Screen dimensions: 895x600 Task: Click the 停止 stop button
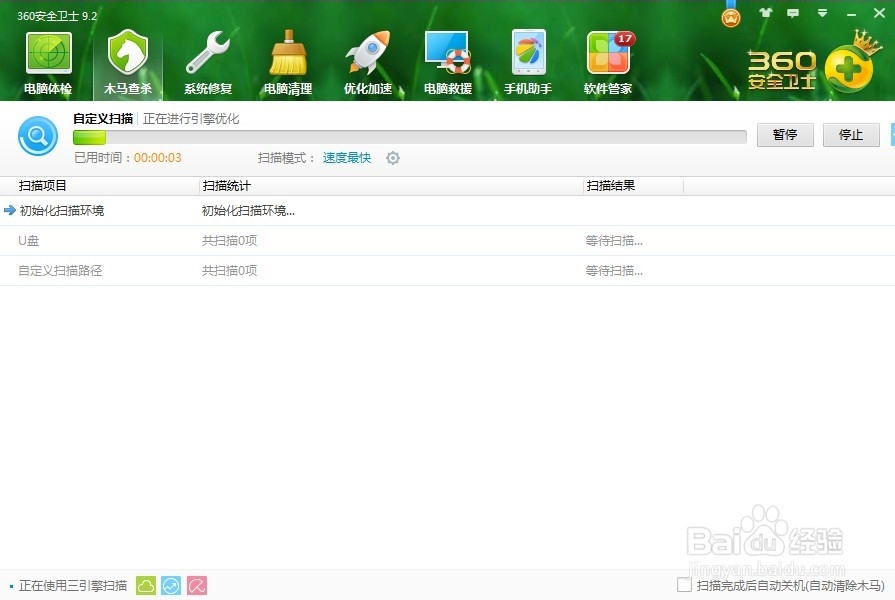coord(850,135)
